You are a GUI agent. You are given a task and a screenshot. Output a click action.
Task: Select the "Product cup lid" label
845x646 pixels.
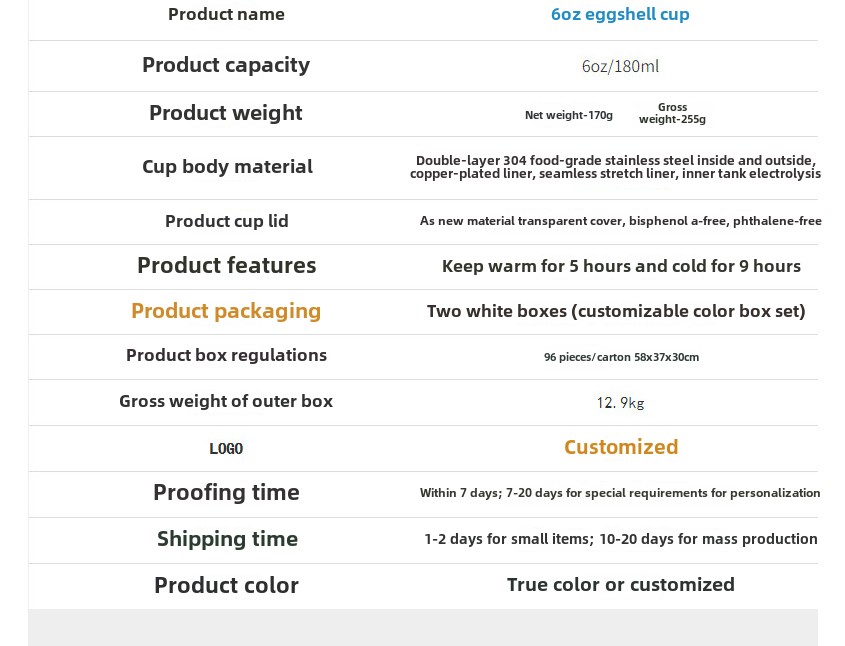point(226,221)
